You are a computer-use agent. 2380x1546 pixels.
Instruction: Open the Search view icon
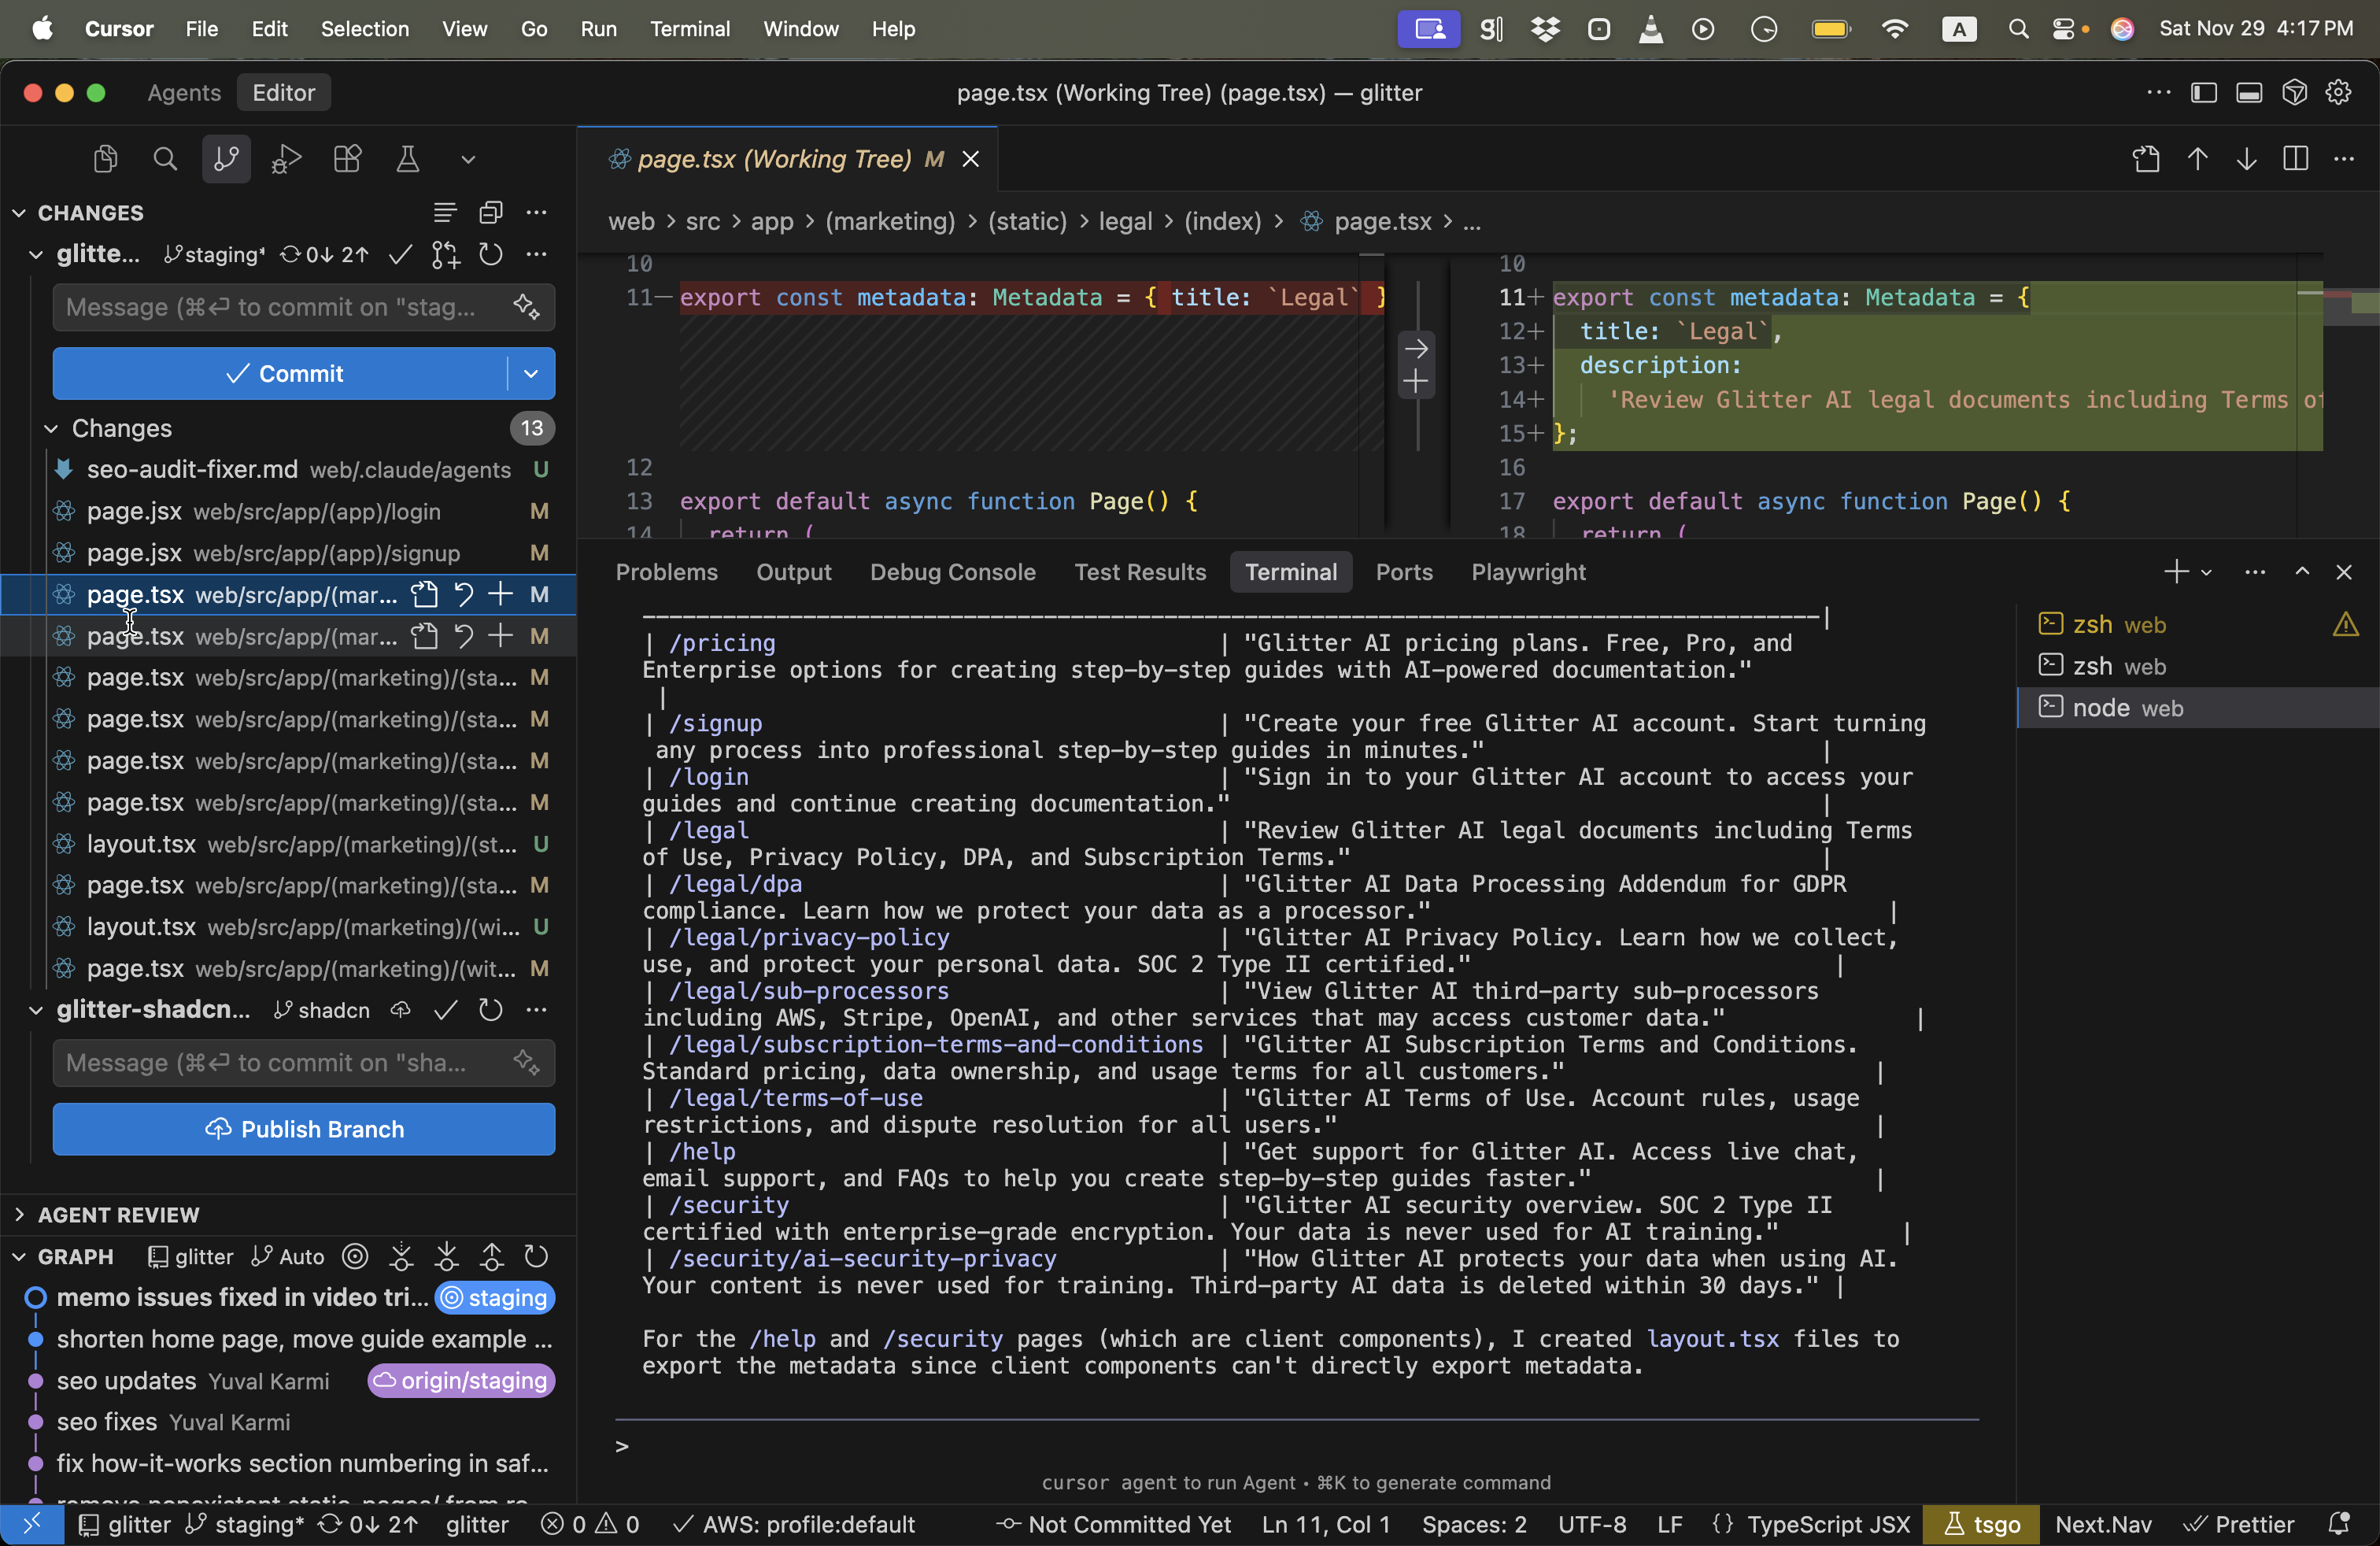click(165, 159)
